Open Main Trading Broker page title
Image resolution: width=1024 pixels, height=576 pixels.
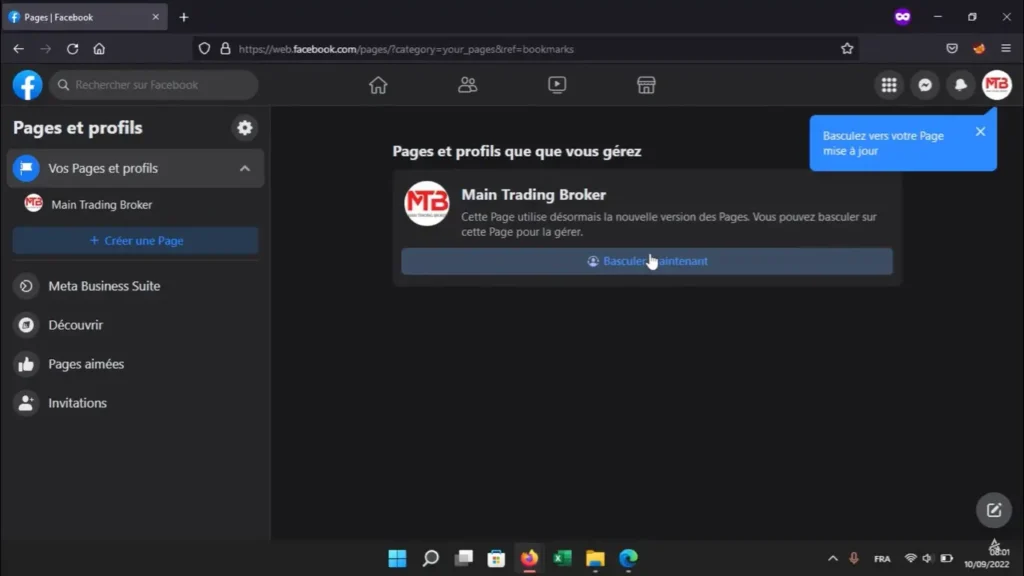(x=534, y=195)
